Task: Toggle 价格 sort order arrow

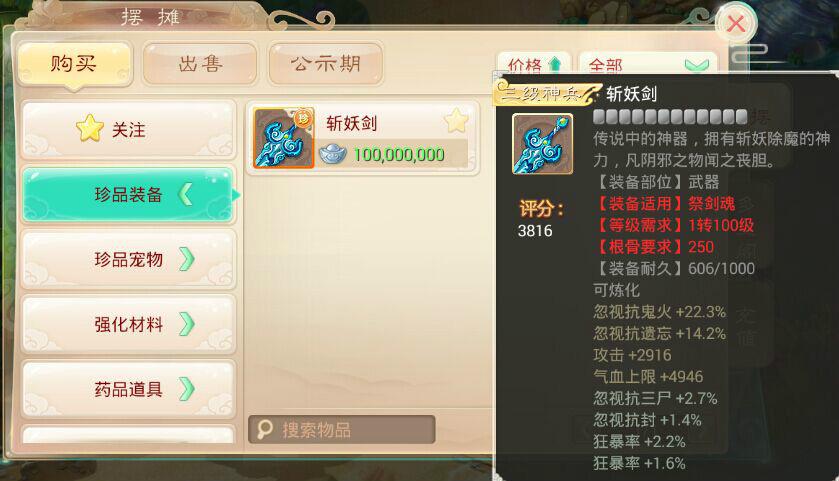Action: [555, 65]
